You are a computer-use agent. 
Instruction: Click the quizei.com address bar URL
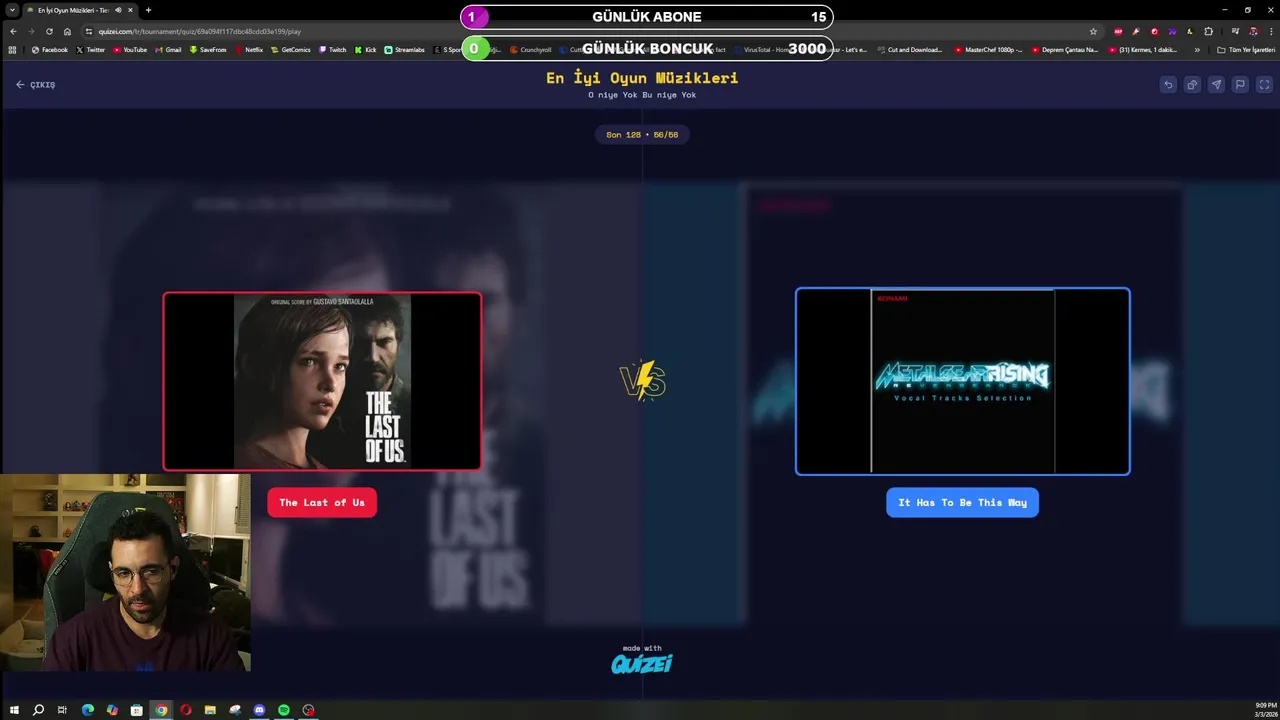[x=199, y=31]
